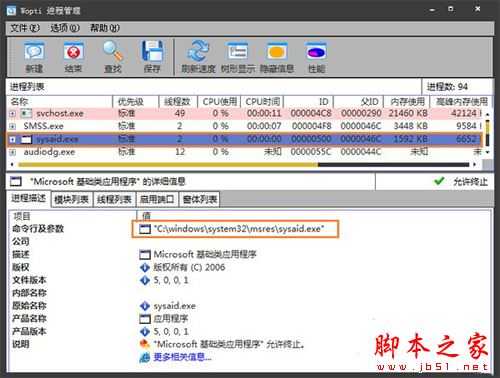
Task: Click the 查找 (find) magnifier icon
Action: tap(113, 52)
